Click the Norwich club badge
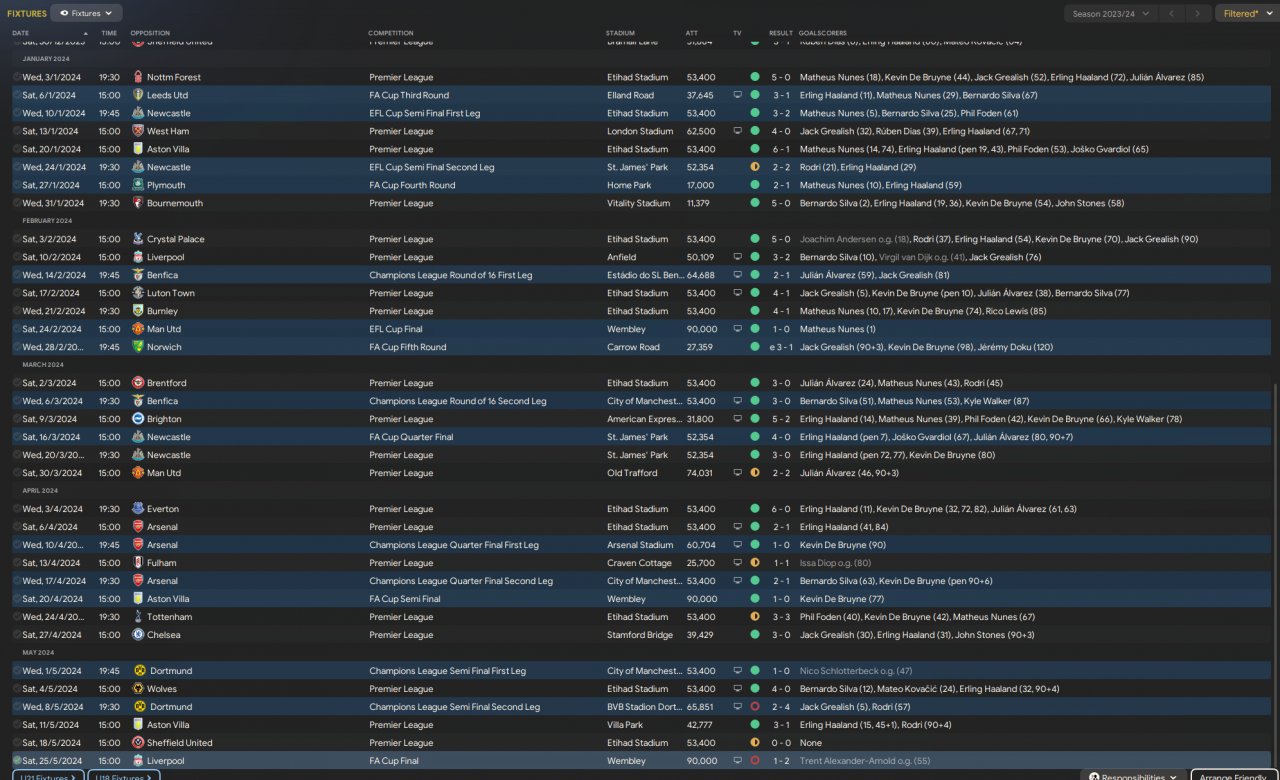 pos(138,347)
